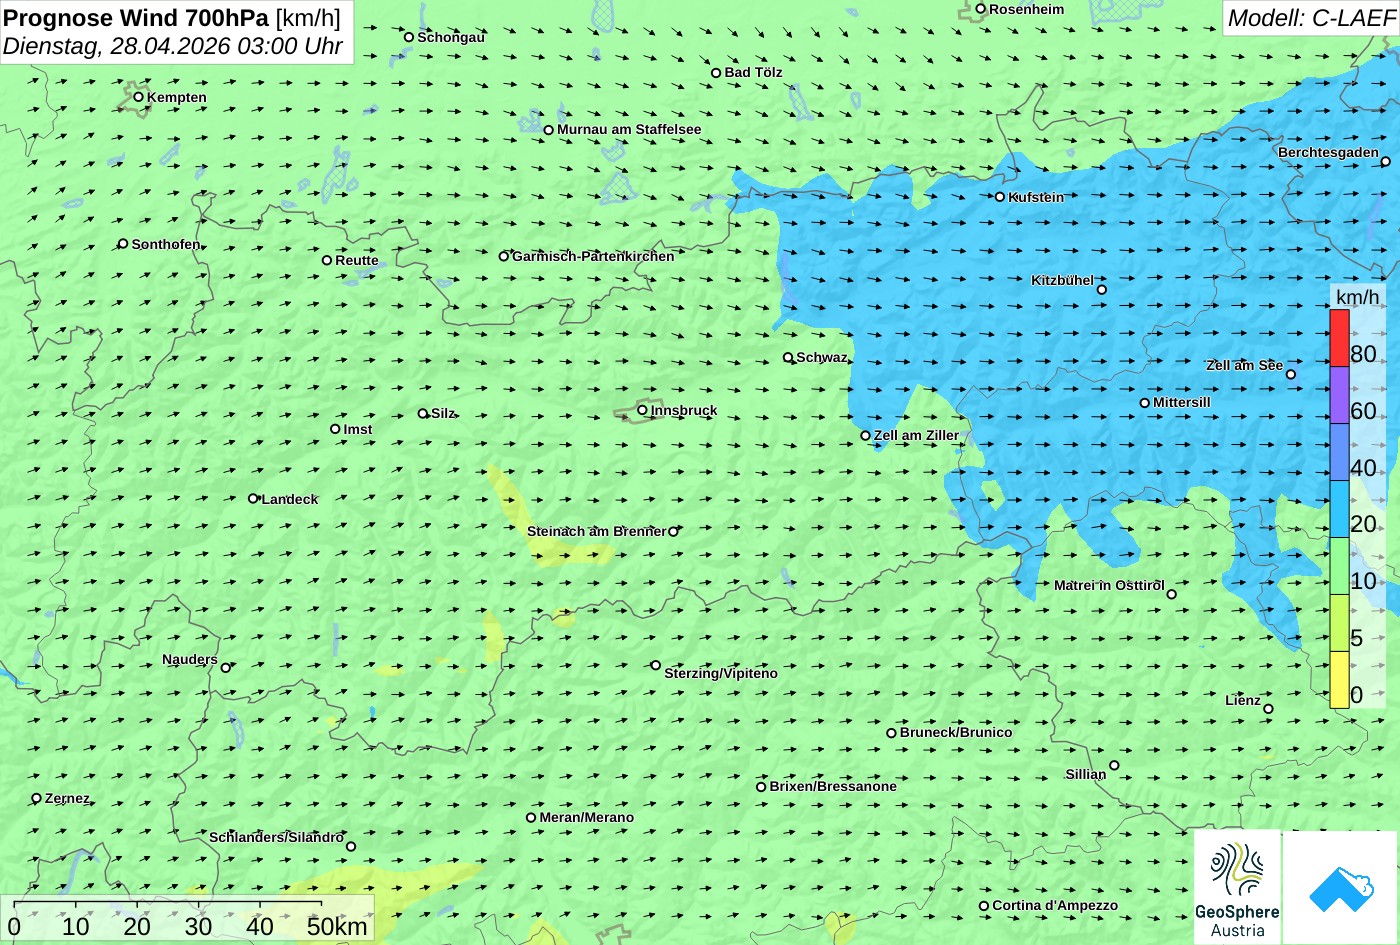Click the 'Mittersill' label
This screenshot has width=1400, height=945.
click(1182, 402)
